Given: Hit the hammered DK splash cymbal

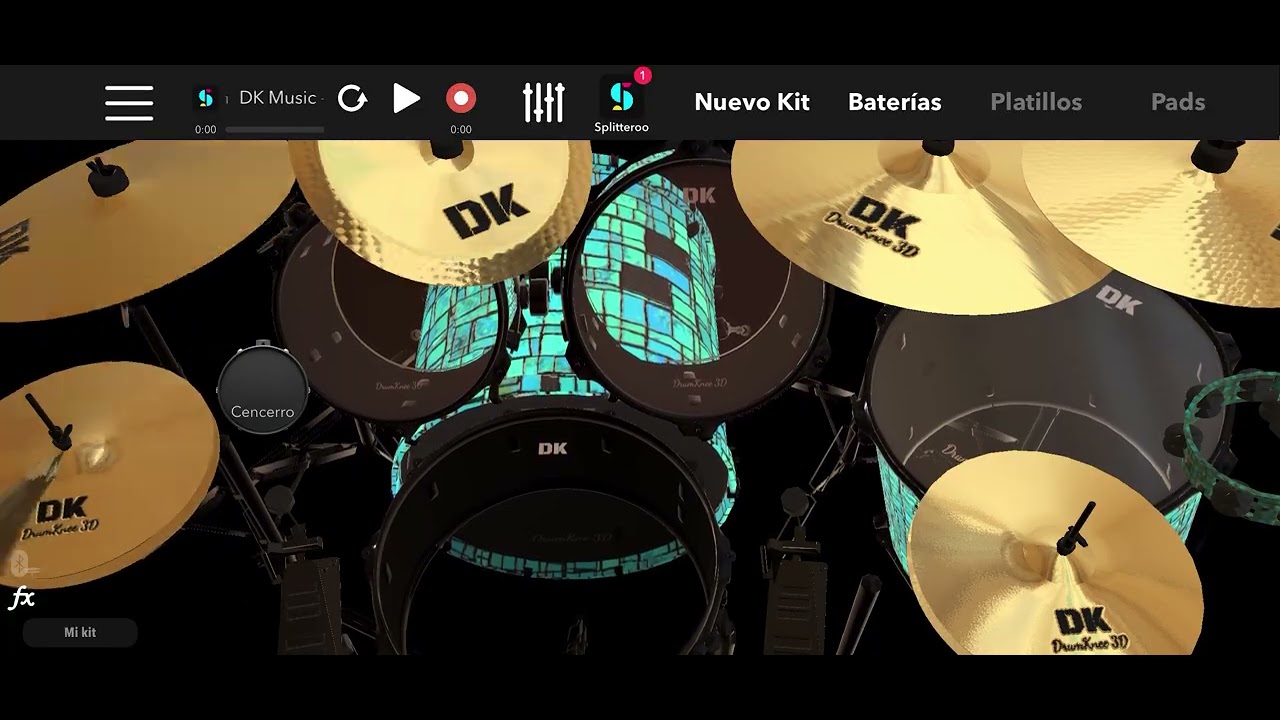Looking at the screenshot, I should 440,212.
